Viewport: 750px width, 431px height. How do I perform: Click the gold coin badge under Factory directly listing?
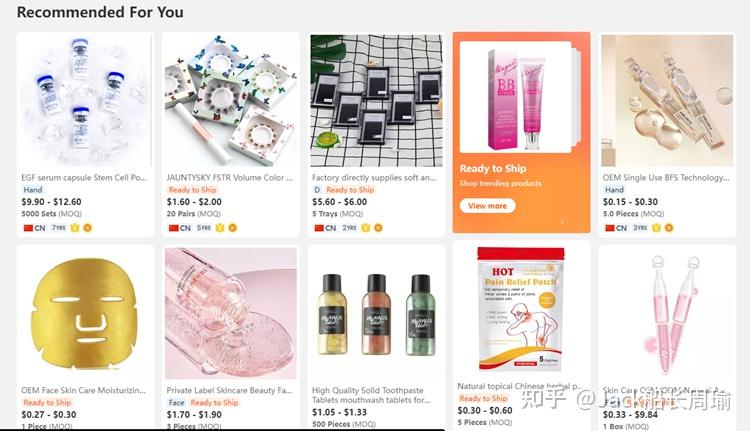[x=378, y=228]
